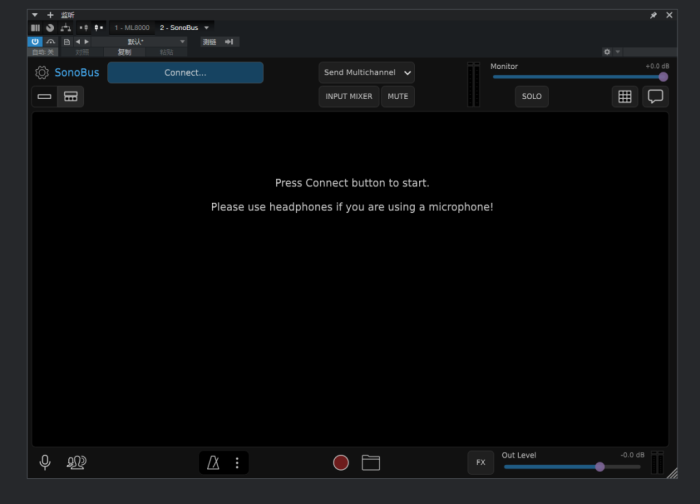Switch to detailed section view icon
The image size is (700, 504).
pos(71,96)
